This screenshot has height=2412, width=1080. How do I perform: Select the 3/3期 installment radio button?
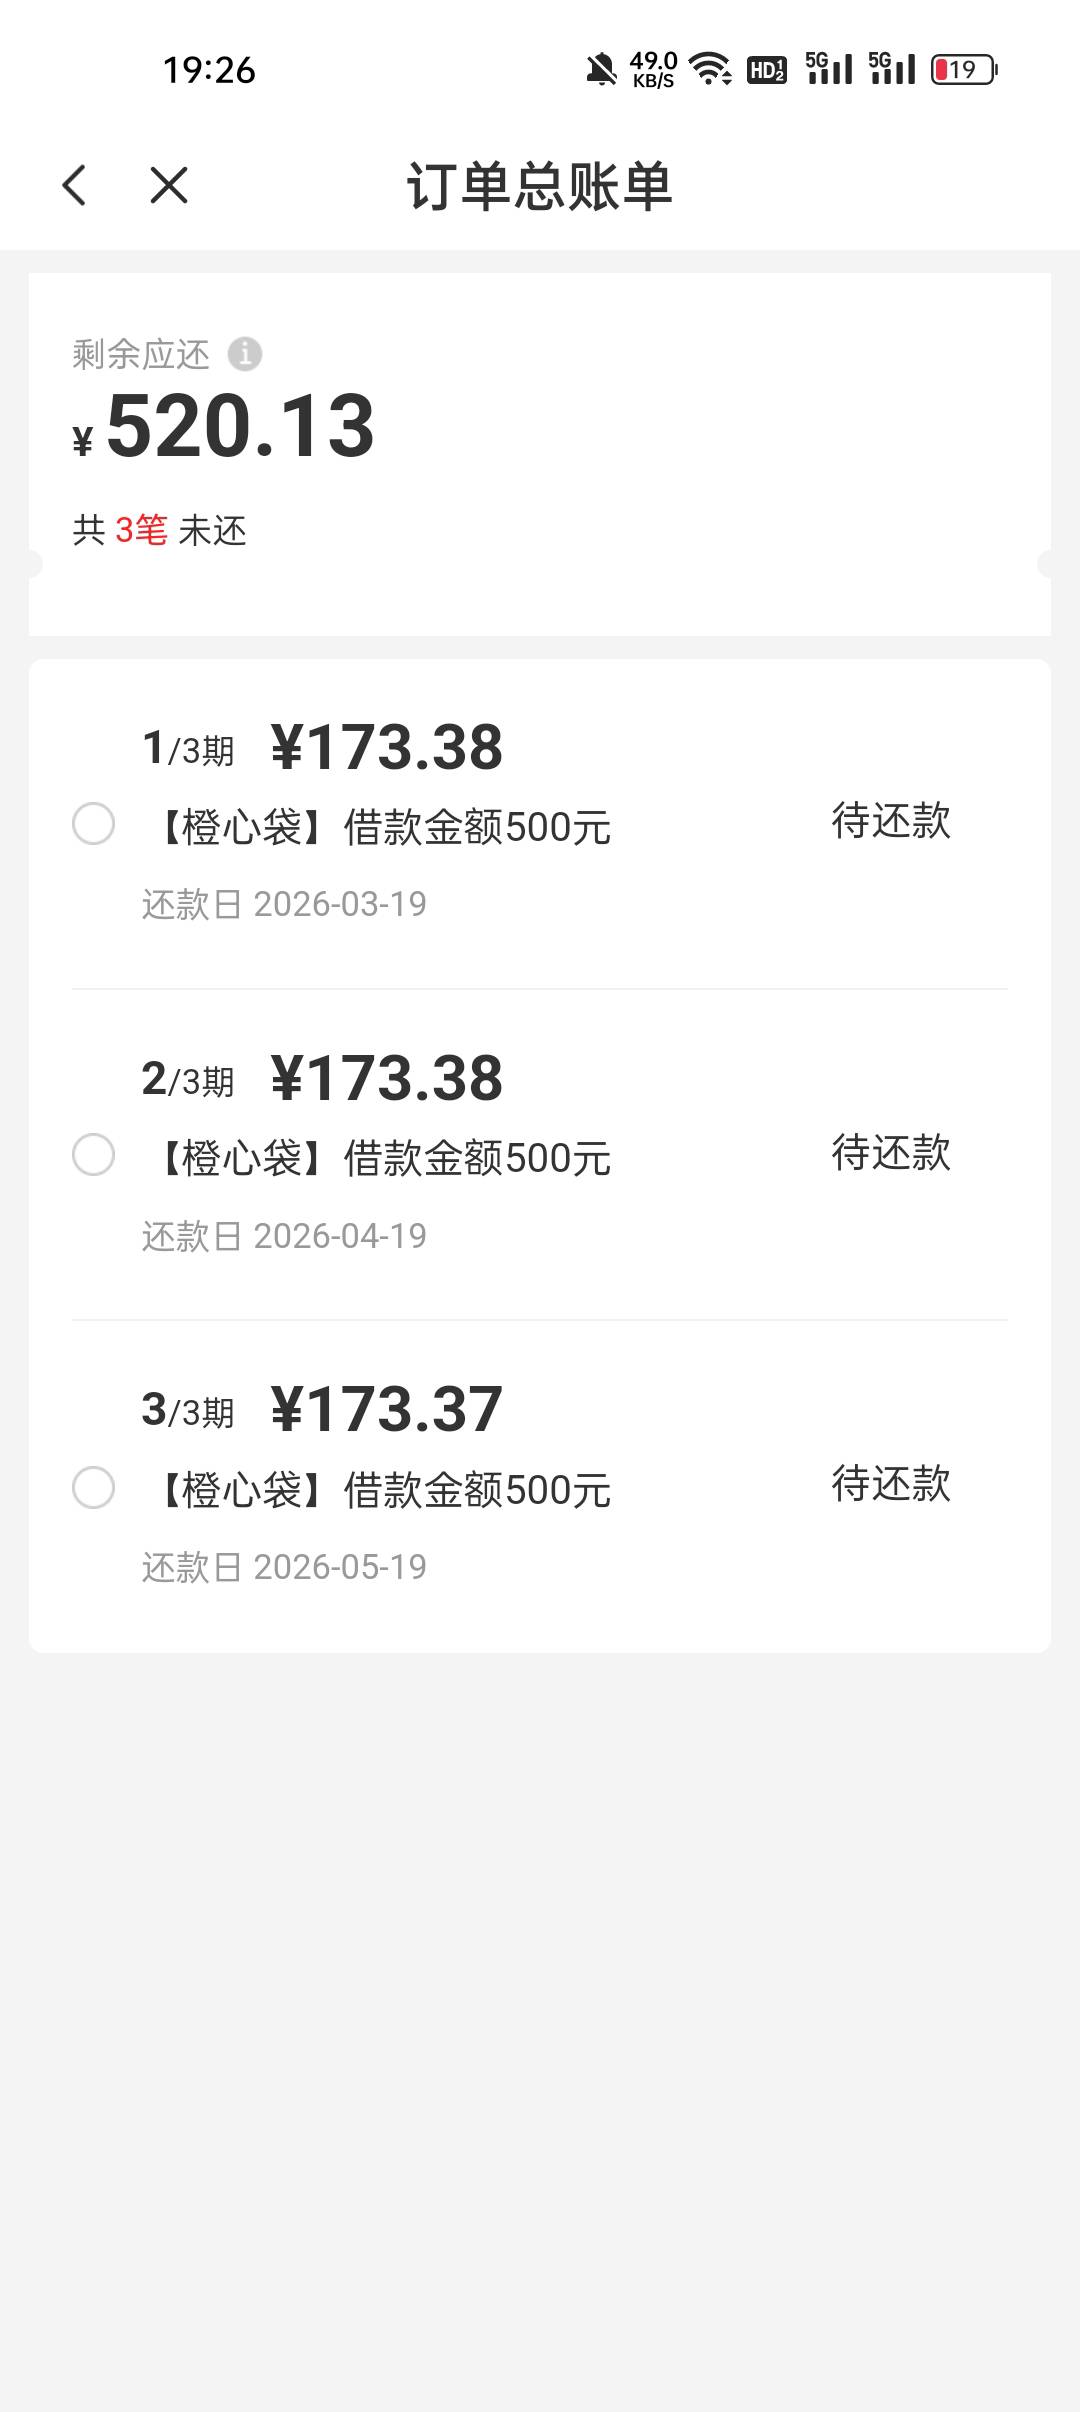[x=93, y=1487]
